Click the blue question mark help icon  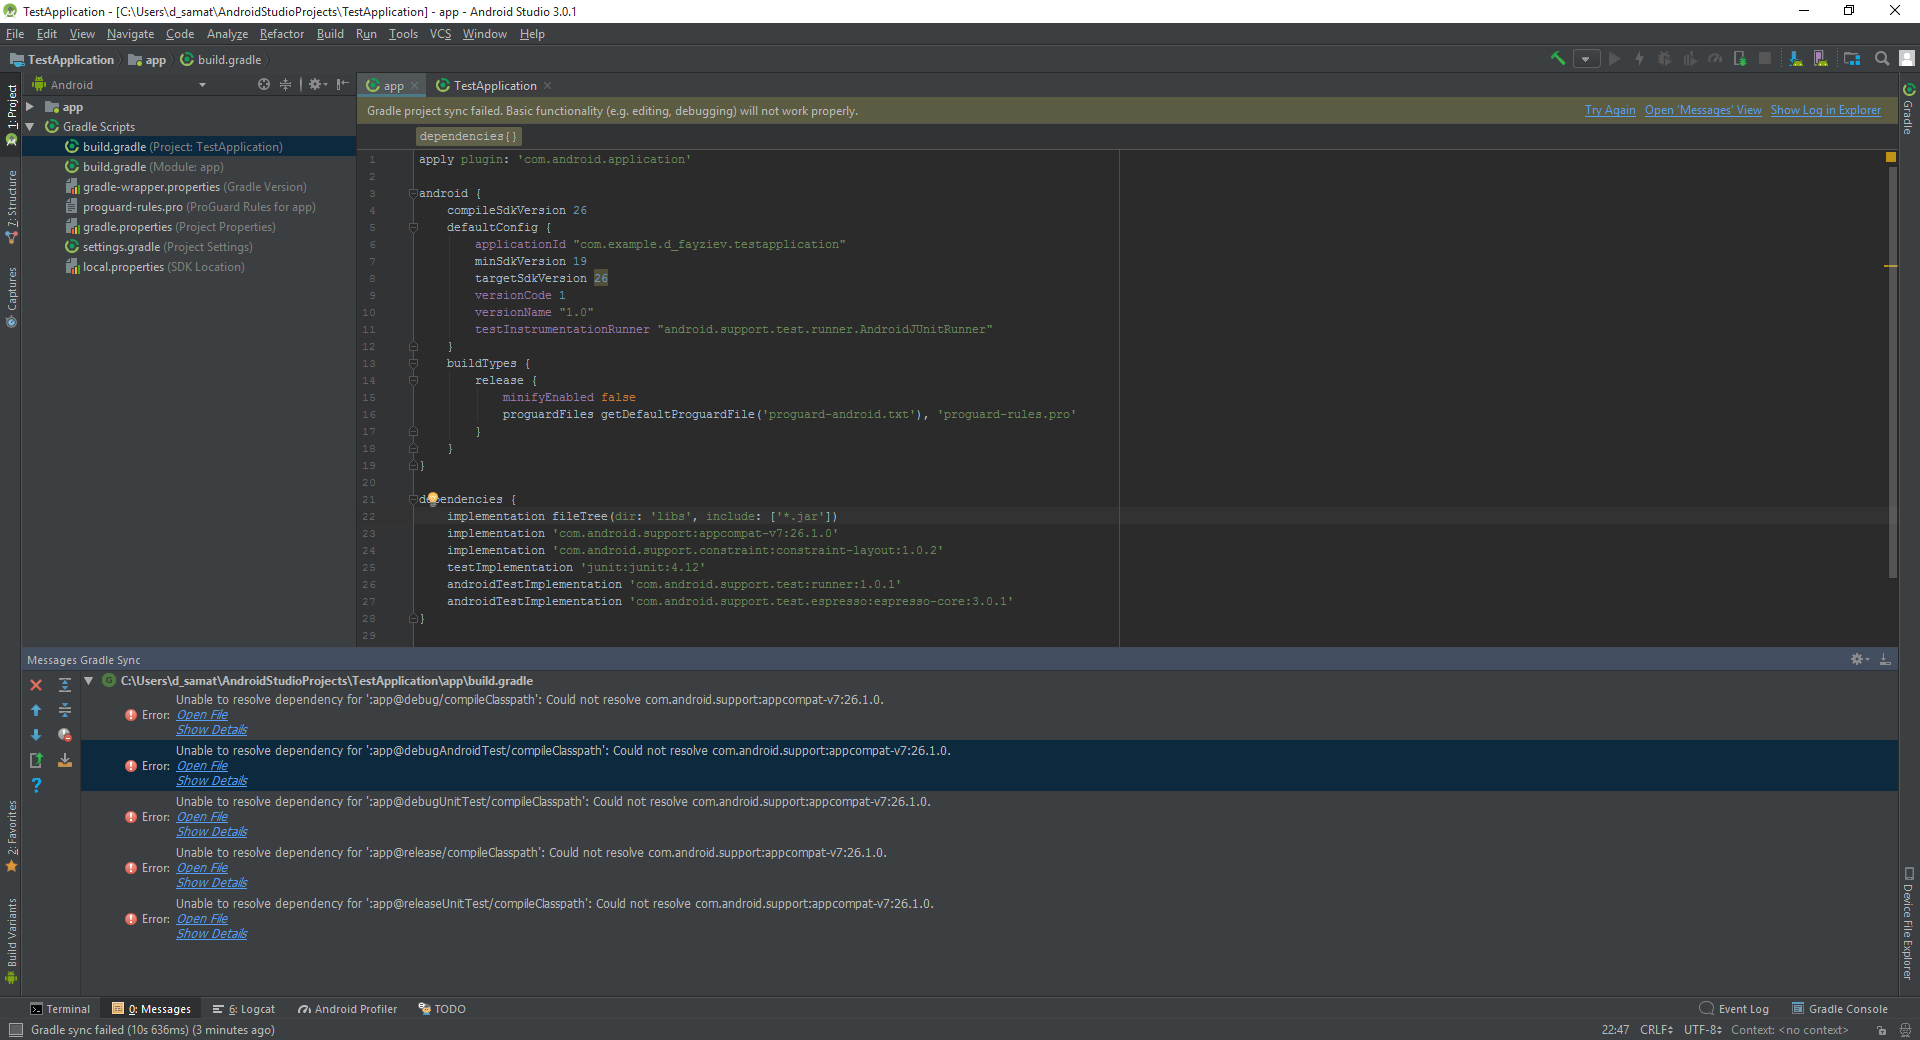pos(36,785)
